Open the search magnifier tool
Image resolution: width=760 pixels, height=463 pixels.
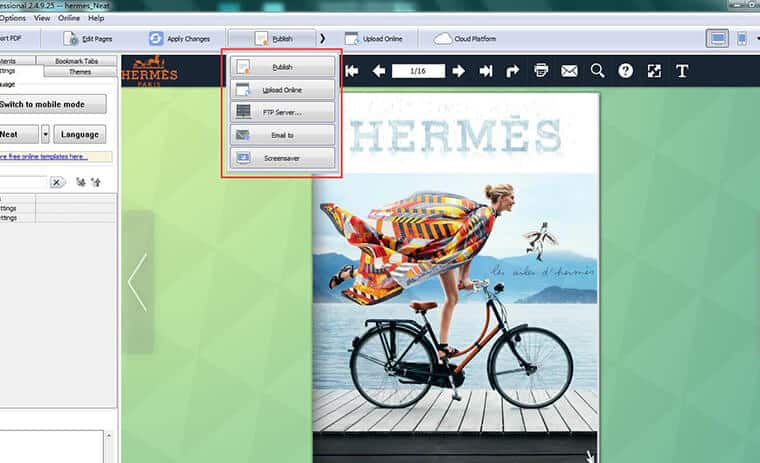click(598, 71)
